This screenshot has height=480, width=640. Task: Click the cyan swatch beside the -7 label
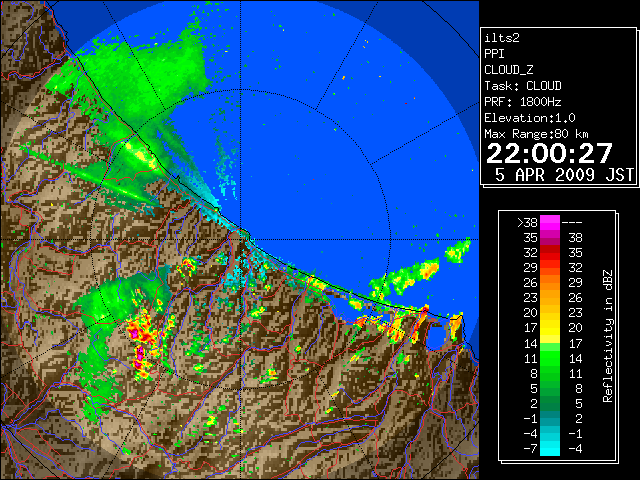pyautogui.click(x=549, y=449)
